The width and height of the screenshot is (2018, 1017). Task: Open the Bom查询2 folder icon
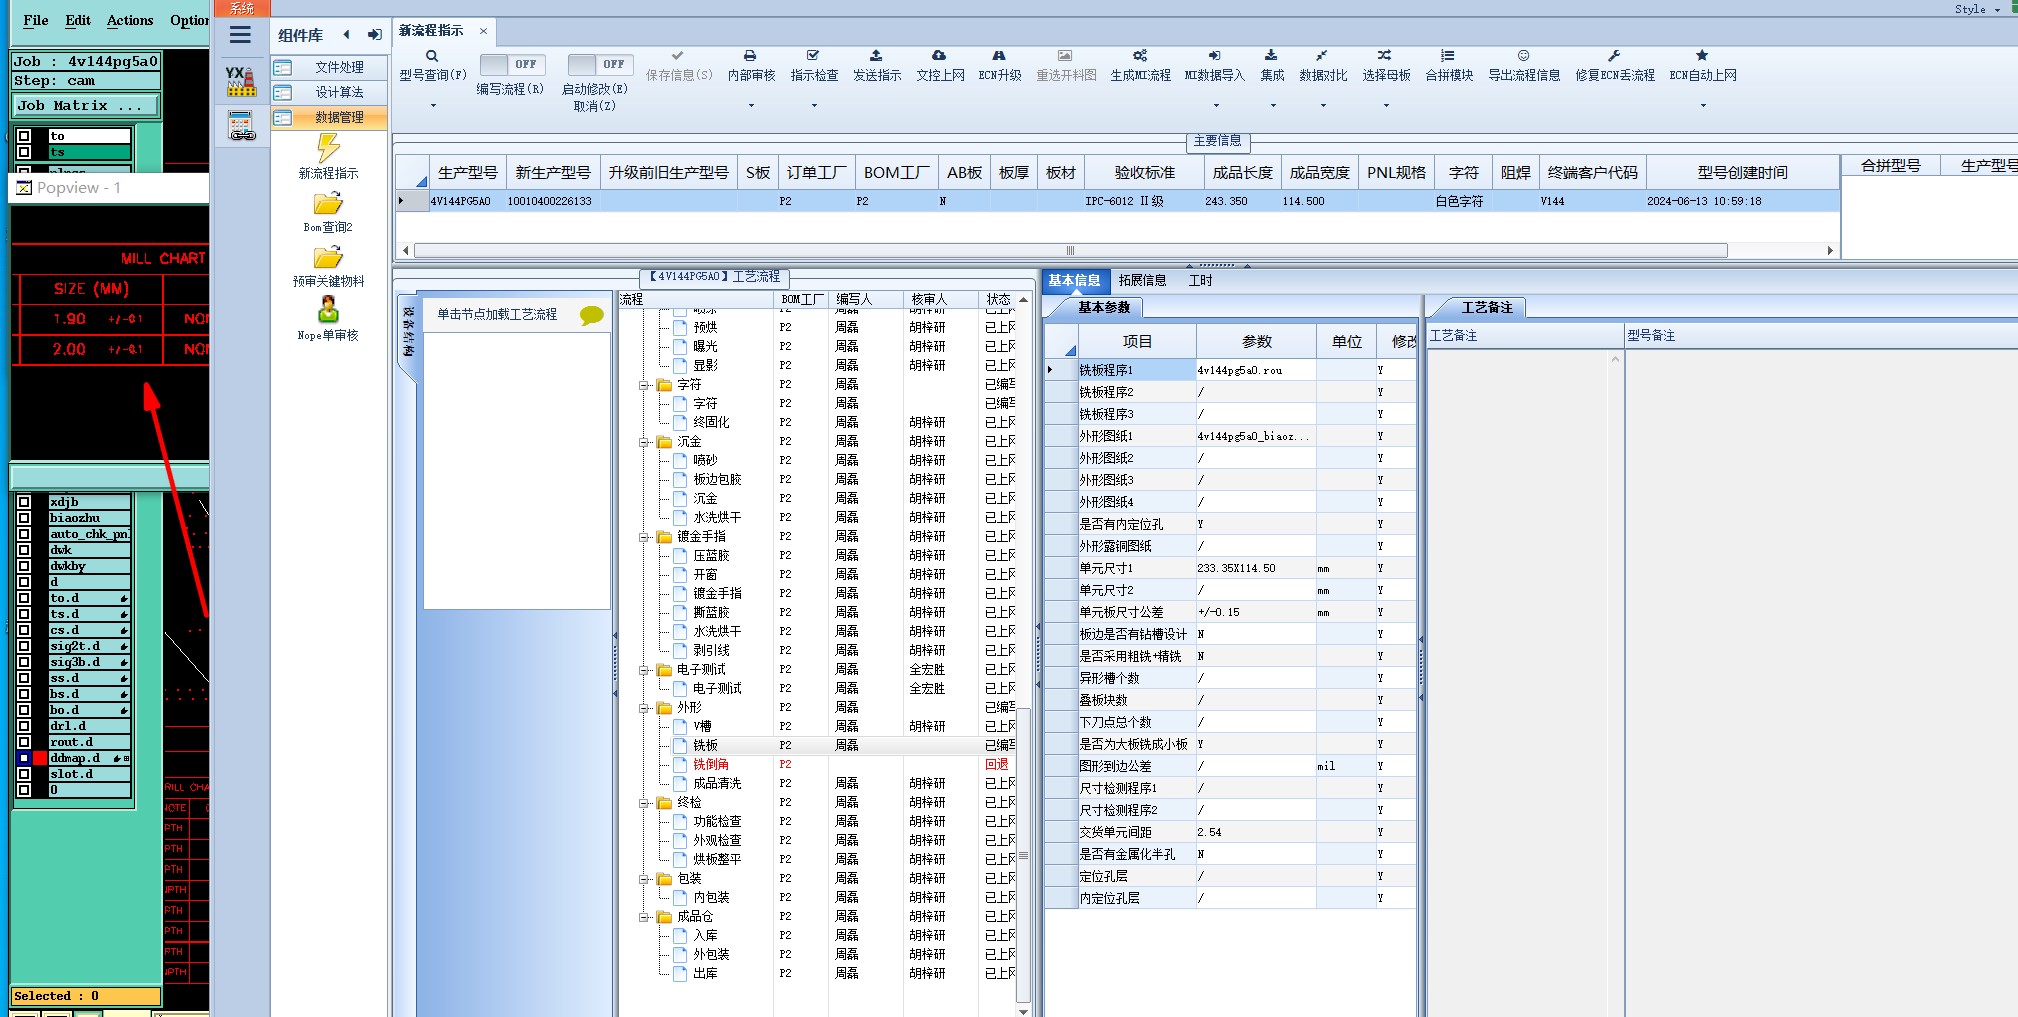pos(328,204)
